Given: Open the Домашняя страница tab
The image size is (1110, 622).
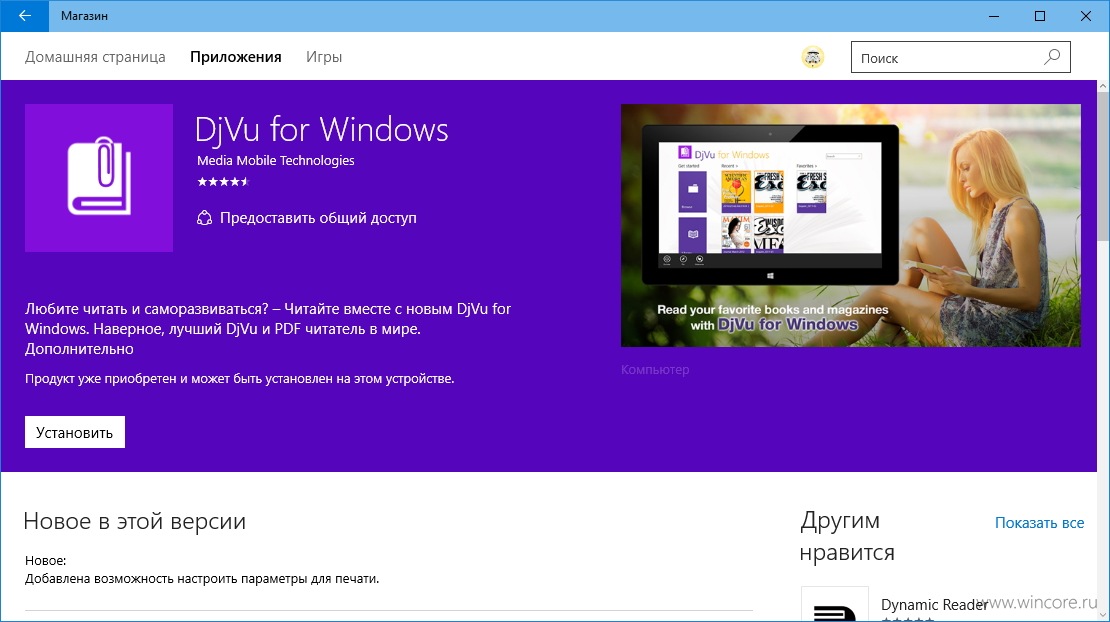Looking at the screenshot, I should pyautogui.click(x=95, y=57).
